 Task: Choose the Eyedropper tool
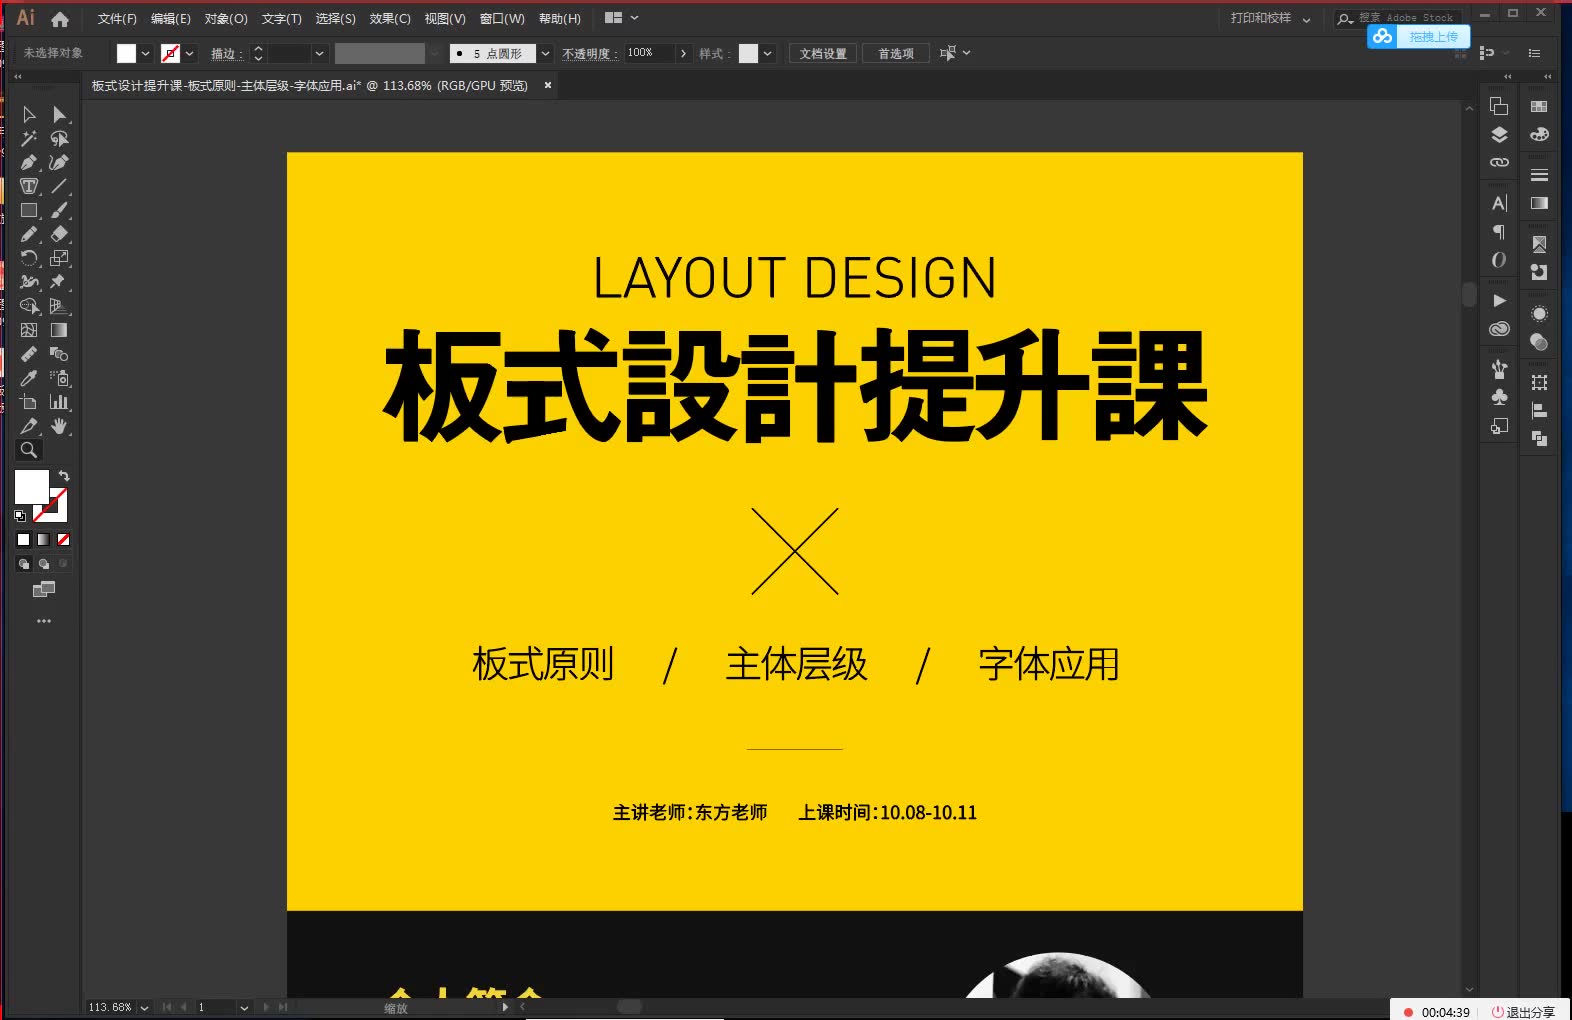click(29, 379)
